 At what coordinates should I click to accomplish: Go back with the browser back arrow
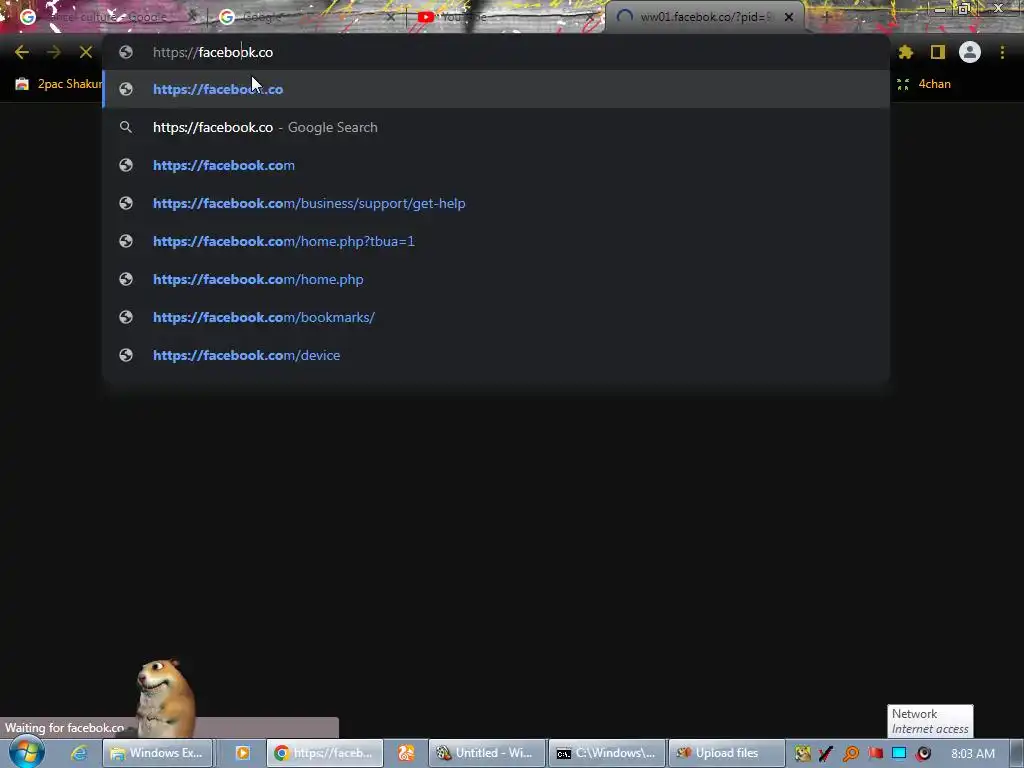tap(22, 52)
